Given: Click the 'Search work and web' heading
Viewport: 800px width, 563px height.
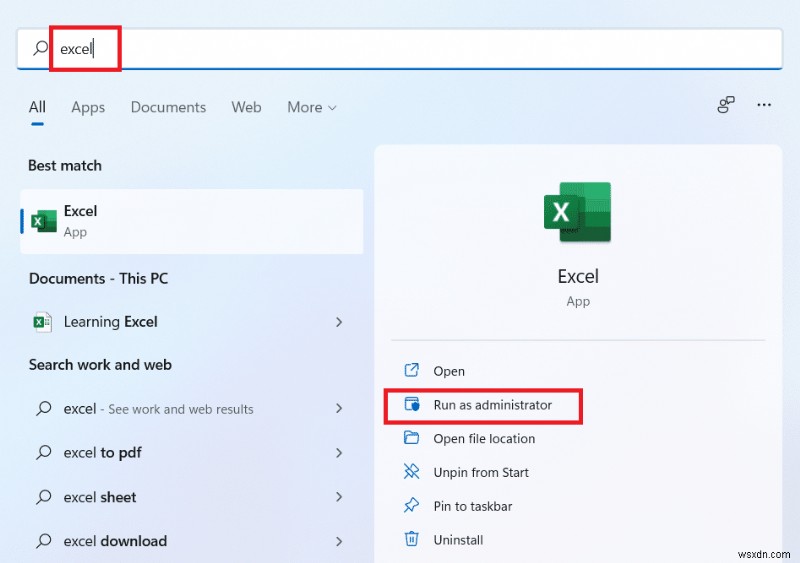Looking at the screenshot, I should pos(100,365).
